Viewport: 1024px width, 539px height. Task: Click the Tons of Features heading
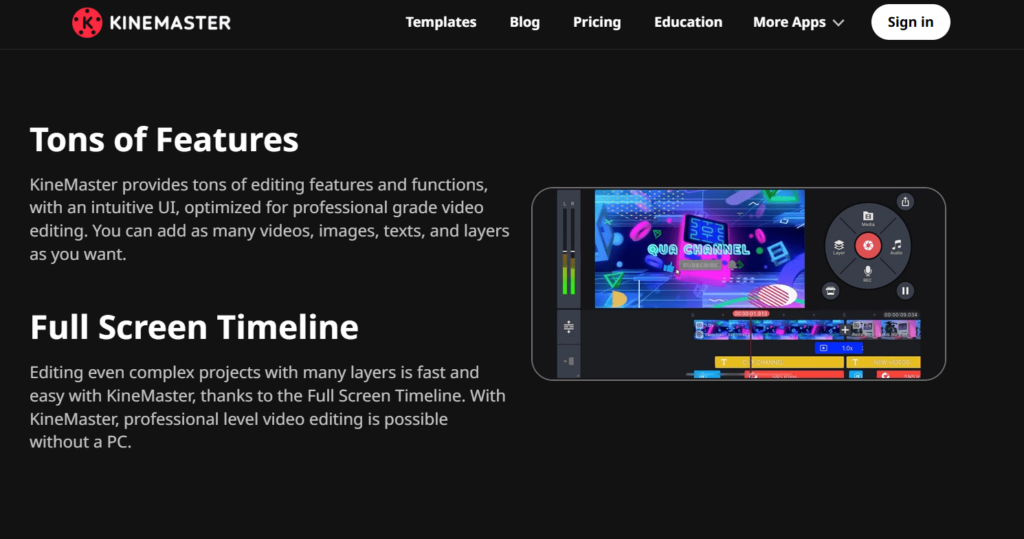click(164, 140)
